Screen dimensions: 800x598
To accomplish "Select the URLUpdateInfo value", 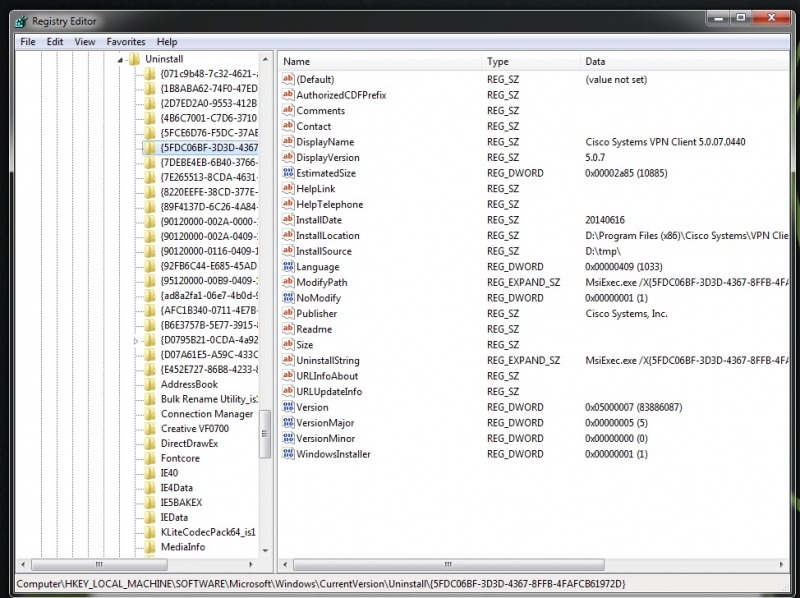I will click(329, 391).
